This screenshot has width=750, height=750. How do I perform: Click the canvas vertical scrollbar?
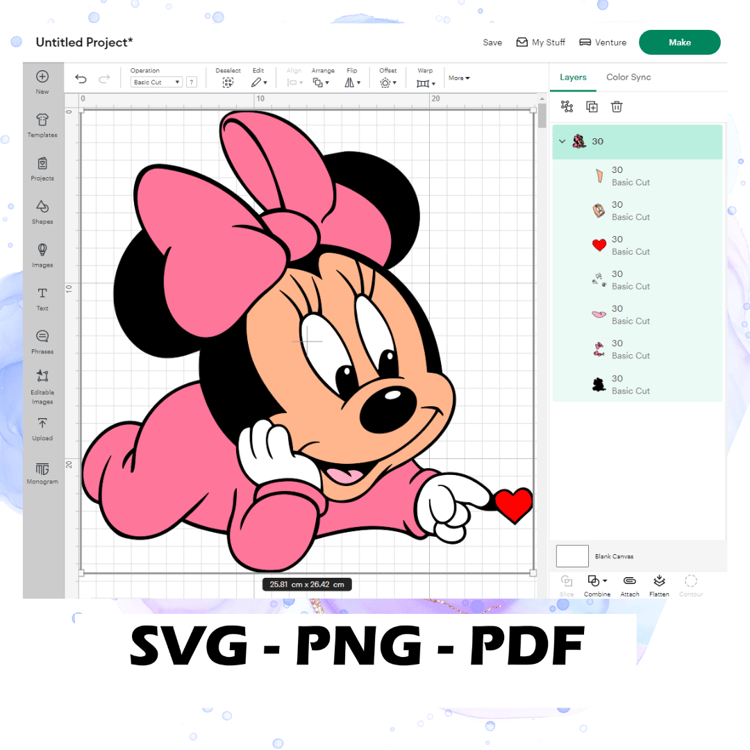542,116
